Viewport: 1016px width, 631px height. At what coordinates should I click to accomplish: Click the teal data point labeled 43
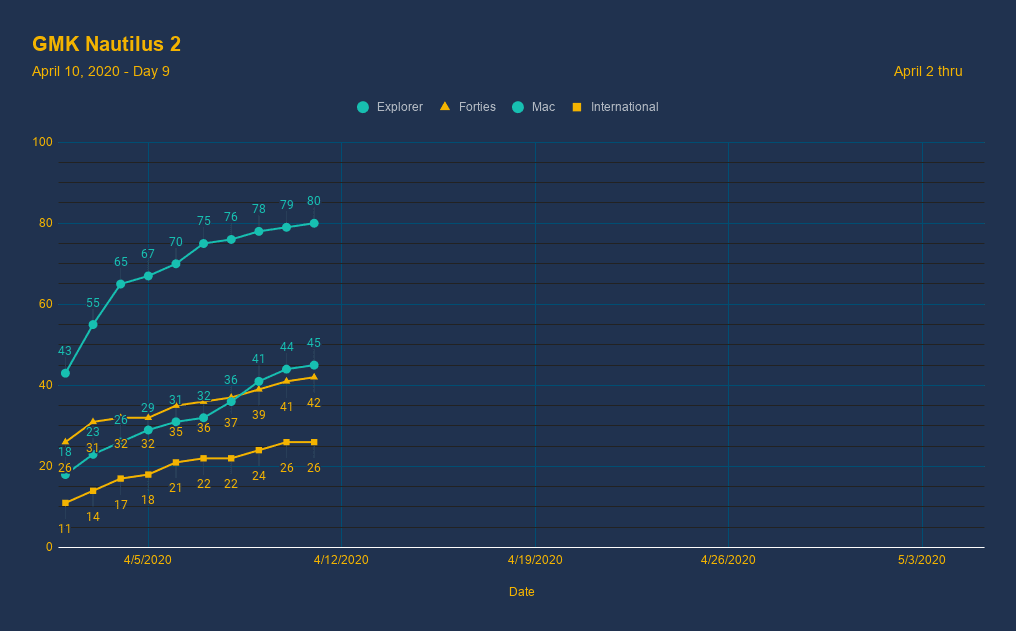65,373
